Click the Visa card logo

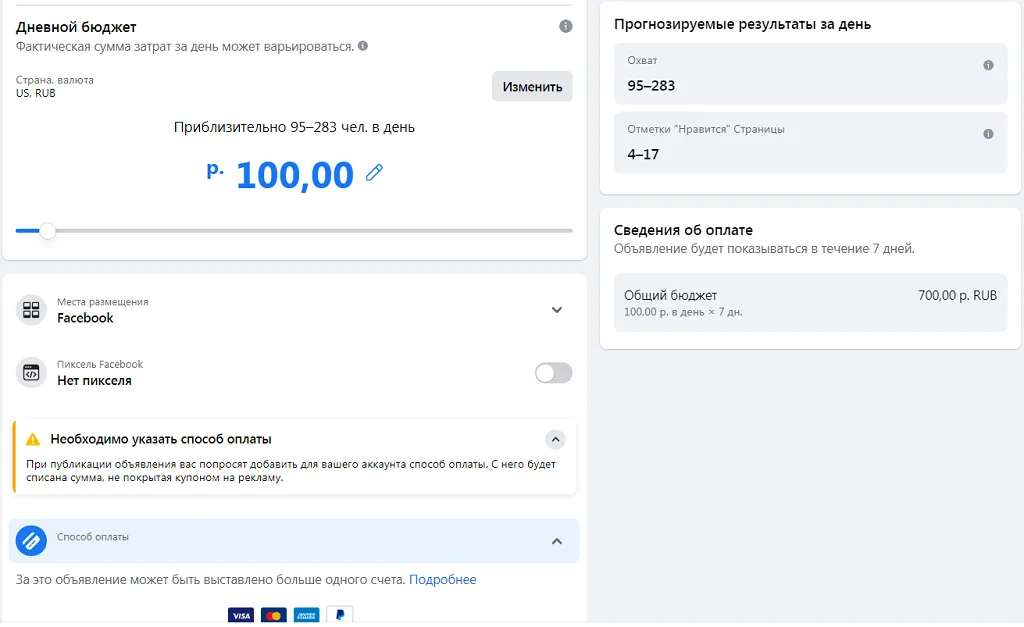[x=240, y=616]
